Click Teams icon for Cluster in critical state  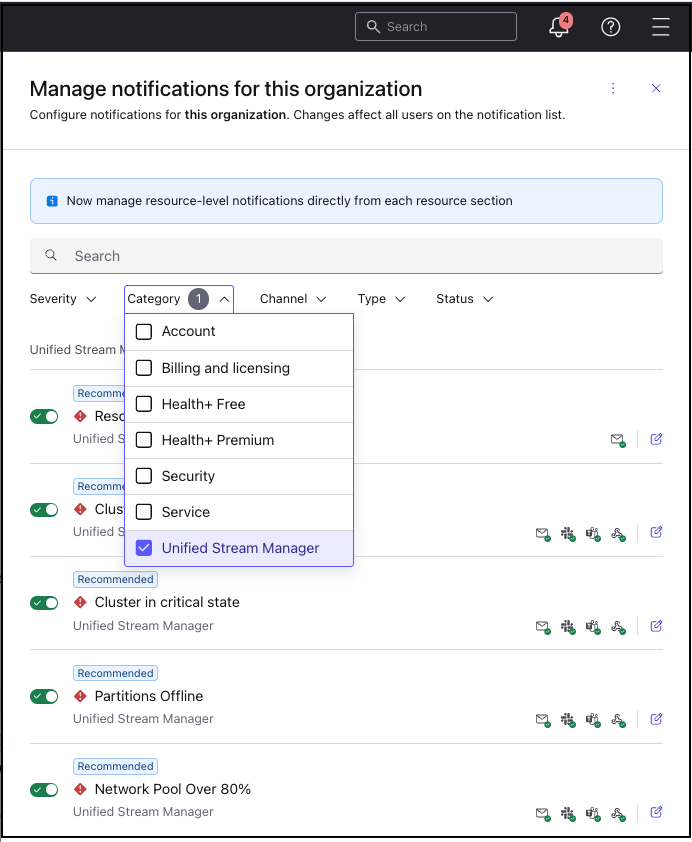(593, 626)
